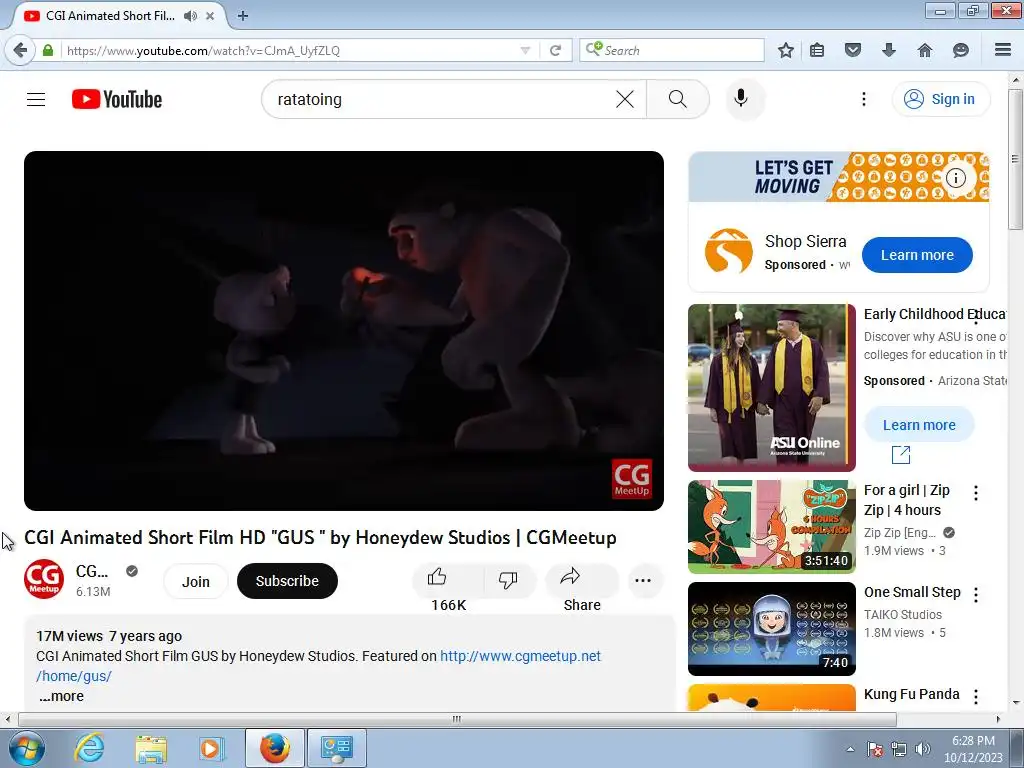Show bookmarks list in Firefox toolbar
1024x768 pixels.
[x=817, y=50]
